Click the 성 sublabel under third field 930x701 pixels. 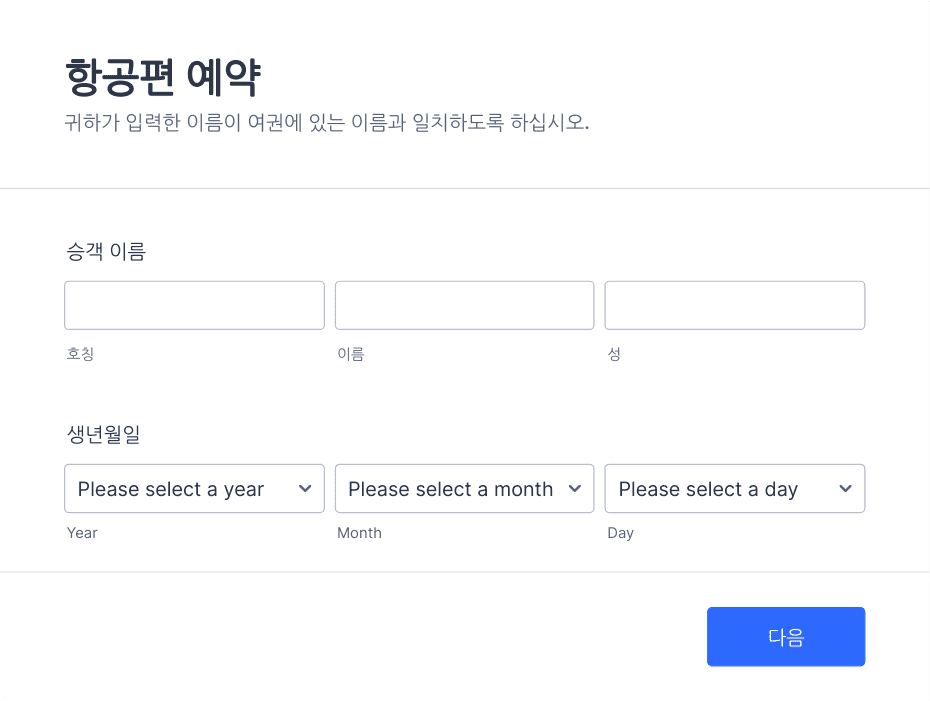pyautogui.click(x=614, y=354)
